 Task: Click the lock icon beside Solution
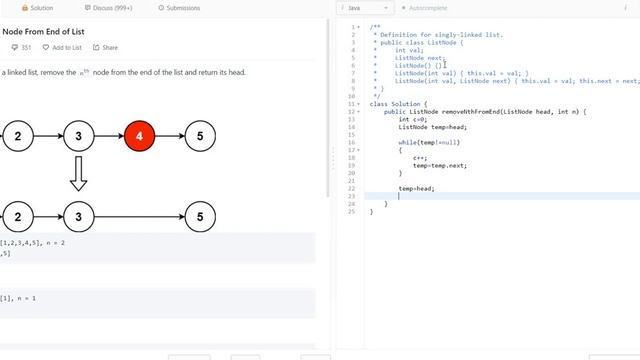click(x=25, y=8)
